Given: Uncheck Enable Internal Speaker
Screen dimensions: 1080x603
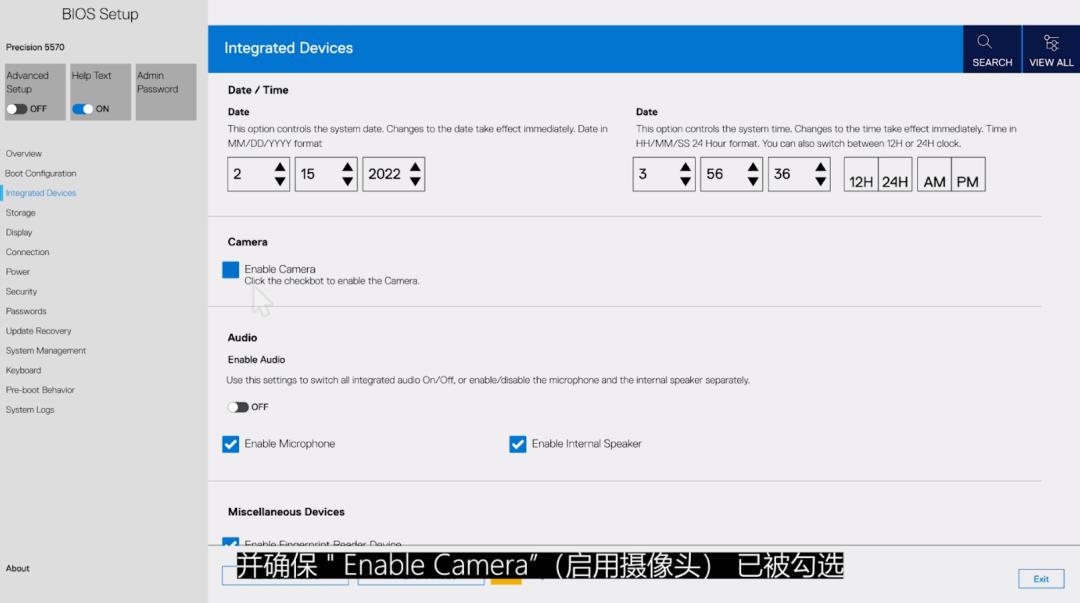Looking at the screenshot, I should [517, 443].
